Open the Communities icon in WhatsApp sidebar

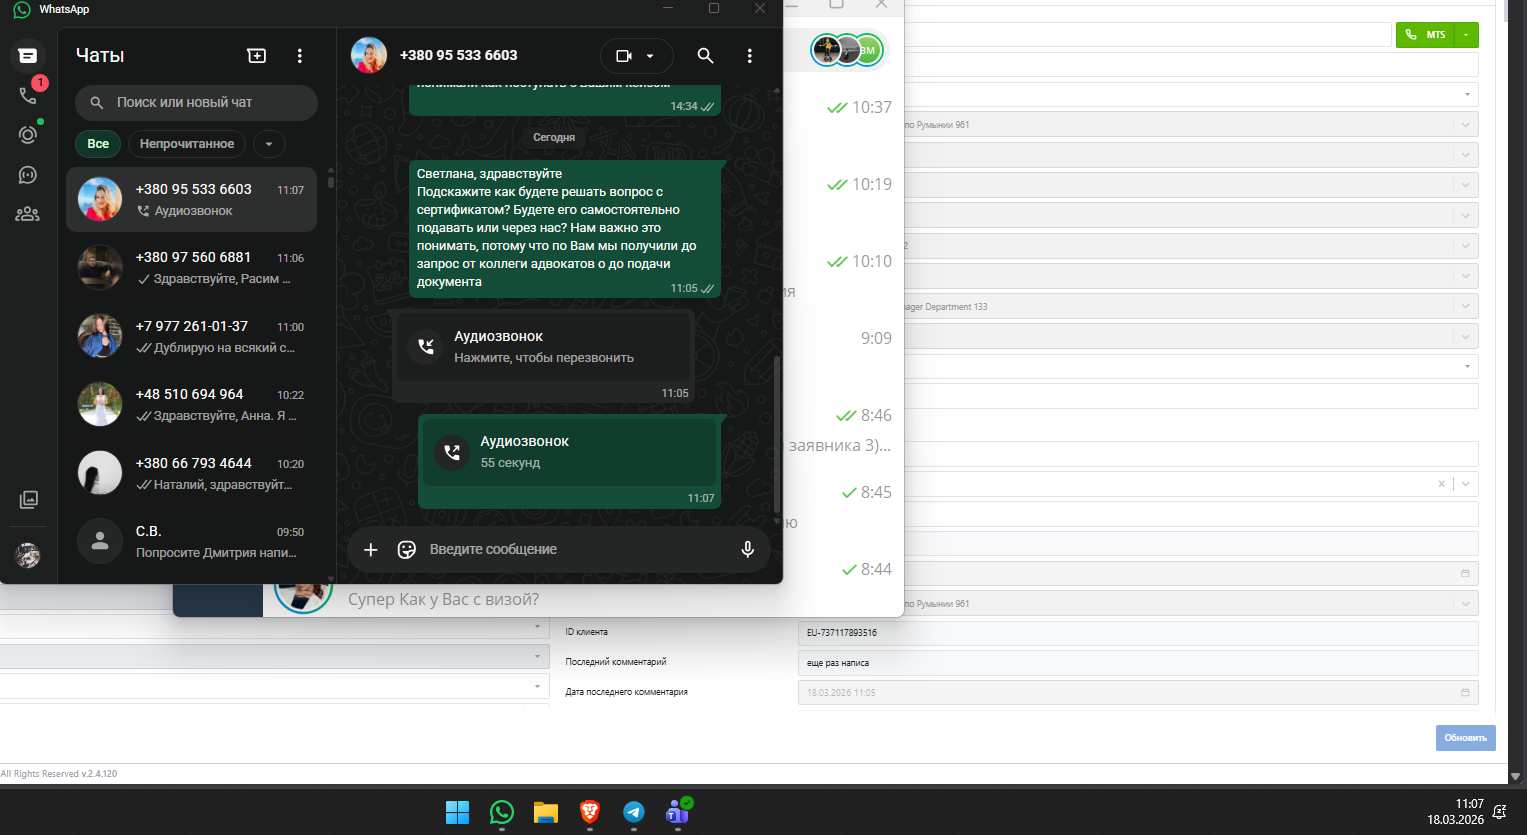[x=28, y=214]
